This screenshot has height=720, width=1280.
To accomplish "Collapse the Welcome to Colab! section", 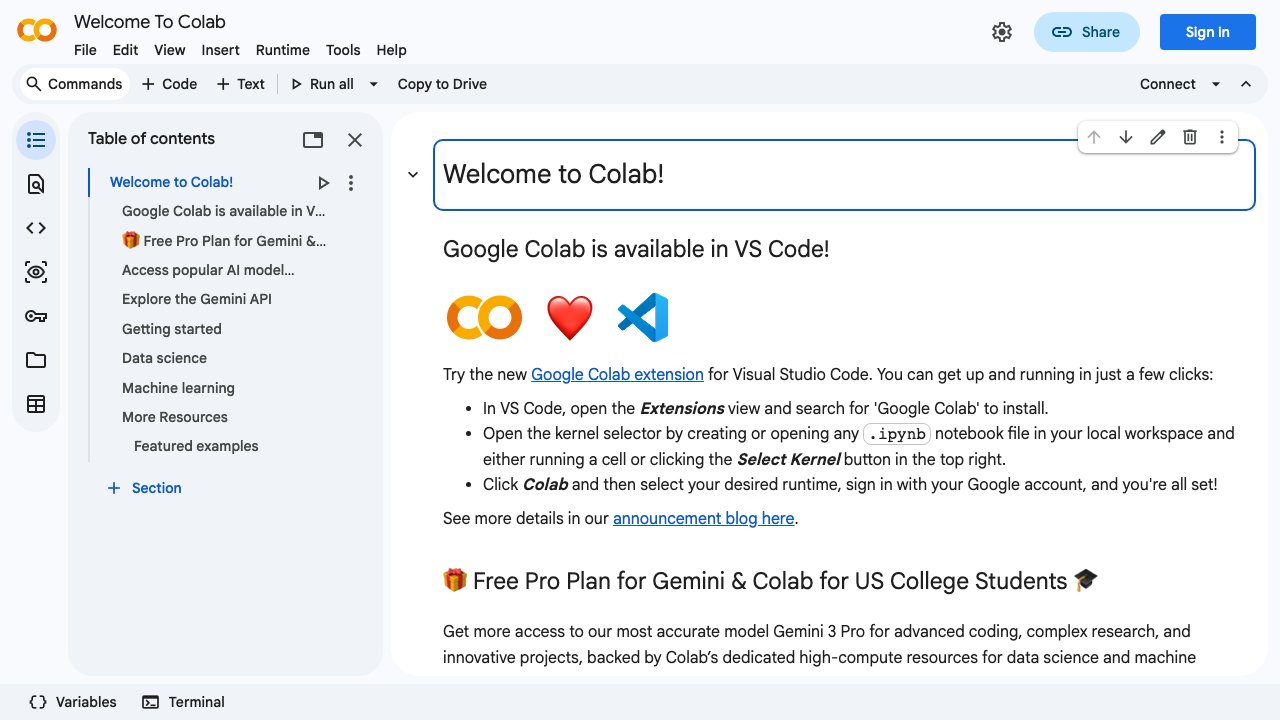I will coord(412,175).
